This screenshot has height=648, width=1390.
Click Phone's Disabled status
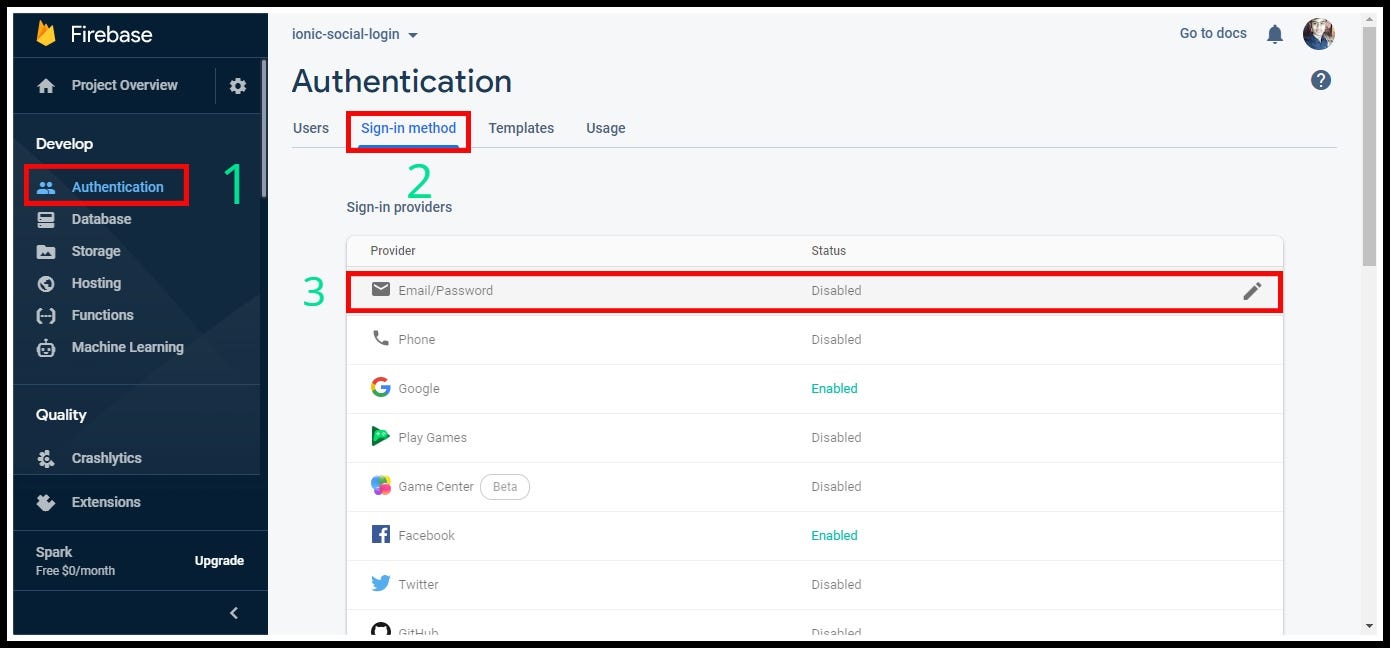[836, 339]
